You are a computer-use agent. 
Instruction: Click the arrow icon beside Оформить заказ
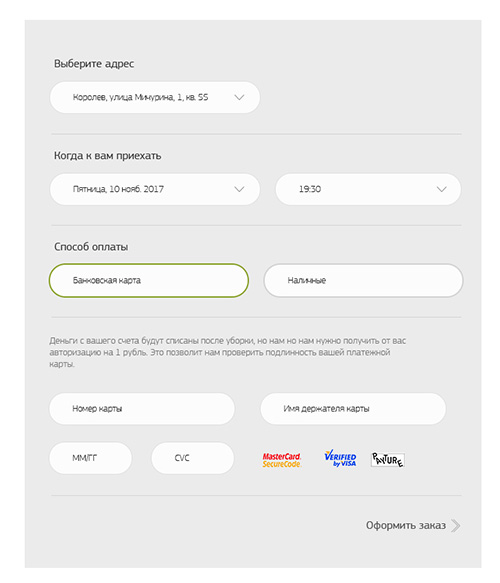click(456, 525)
